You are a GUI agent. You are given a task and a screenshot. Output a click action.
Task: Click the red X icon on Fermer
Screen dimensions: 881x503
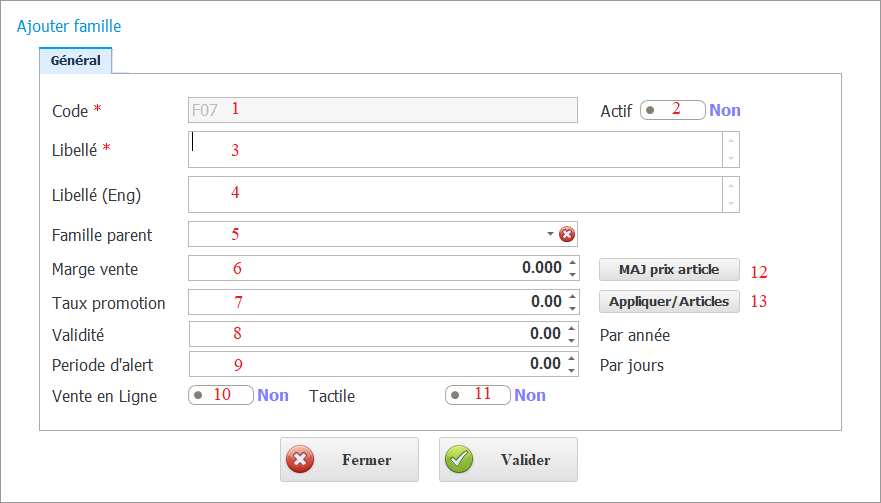tap(300, 460)
